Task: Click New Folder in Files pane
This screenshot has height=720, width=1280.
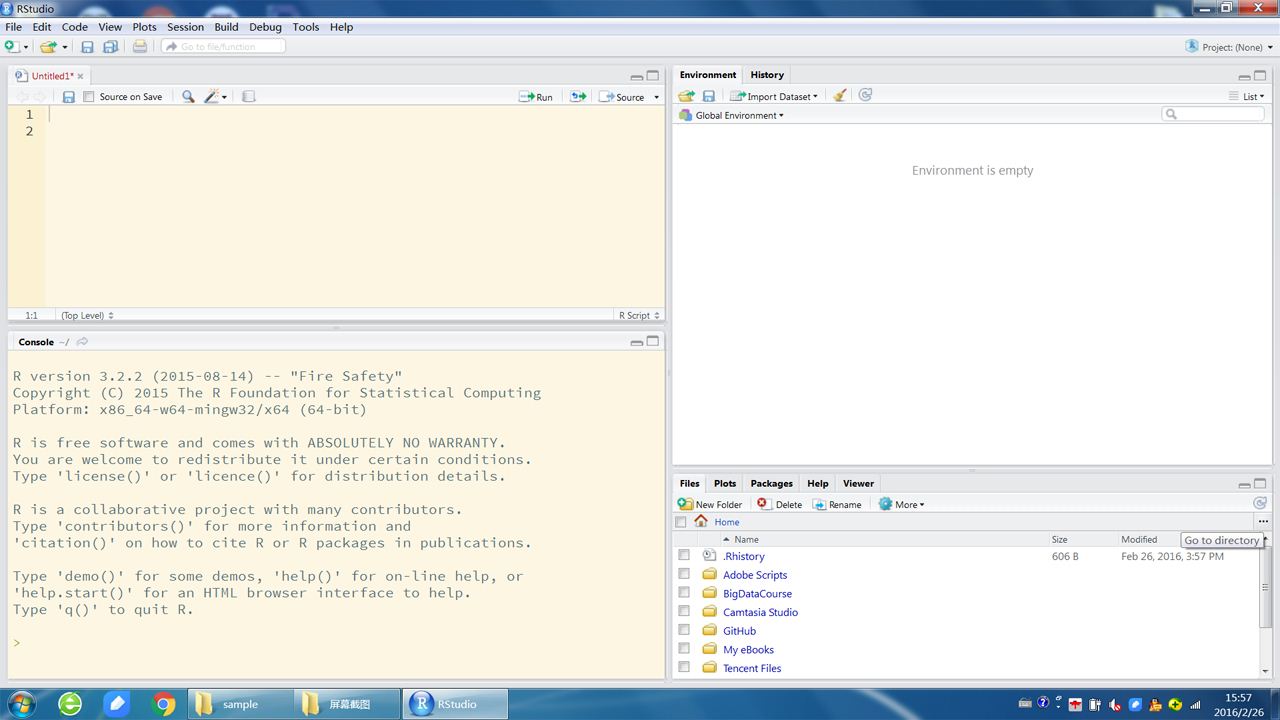Action: (x=710, y=504)
